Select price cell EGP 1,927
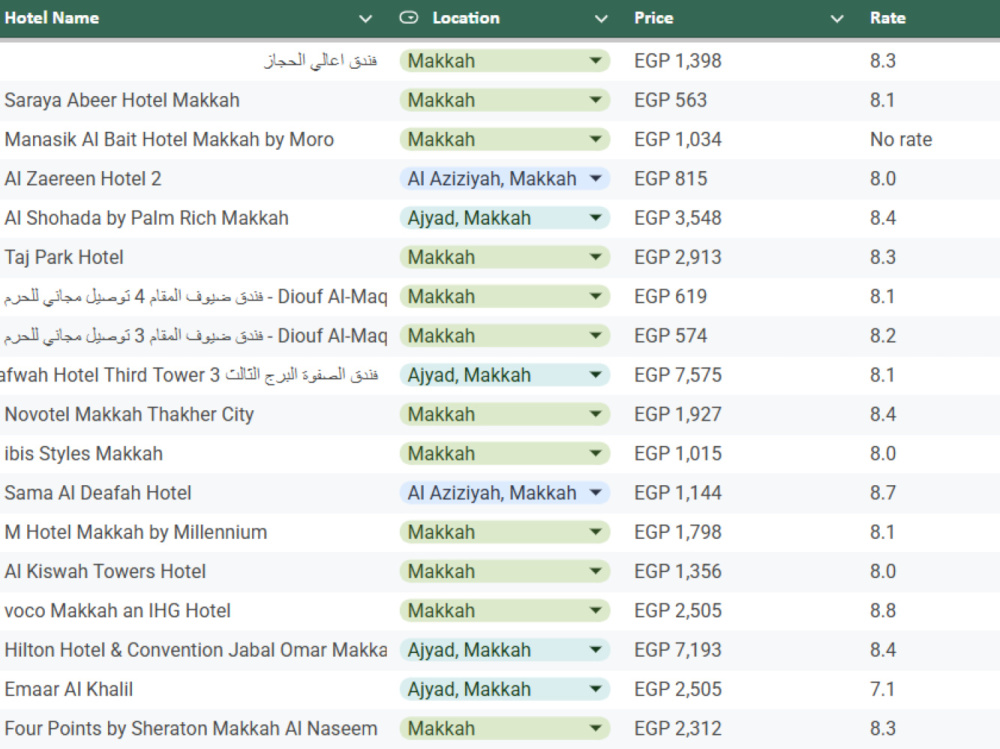 click(678, 415)
